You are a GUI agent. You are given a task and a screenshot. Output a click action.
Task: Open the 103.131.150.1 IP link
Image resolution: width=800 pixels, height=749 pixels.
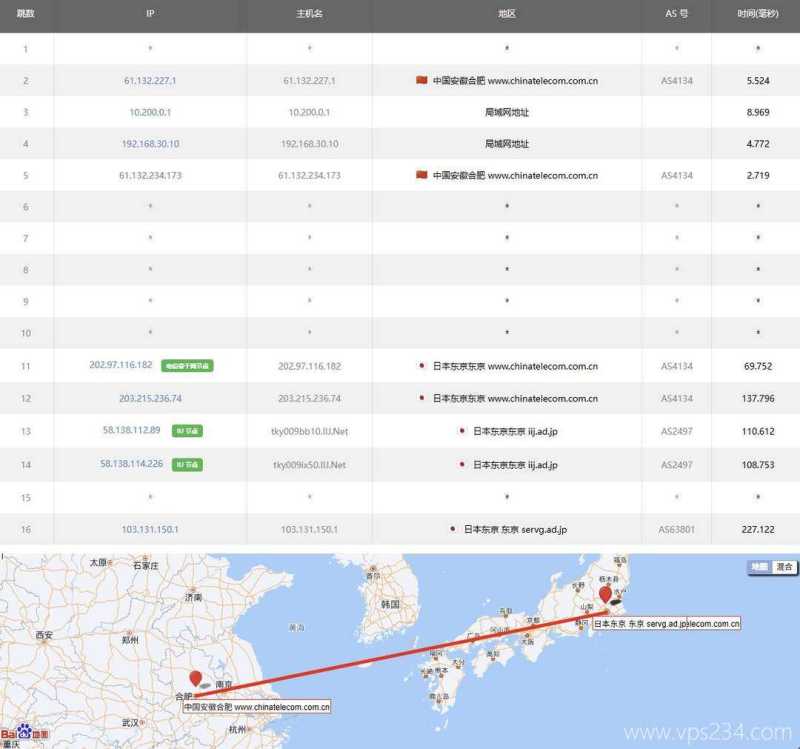pyautogui.click(x=152, y=531)
